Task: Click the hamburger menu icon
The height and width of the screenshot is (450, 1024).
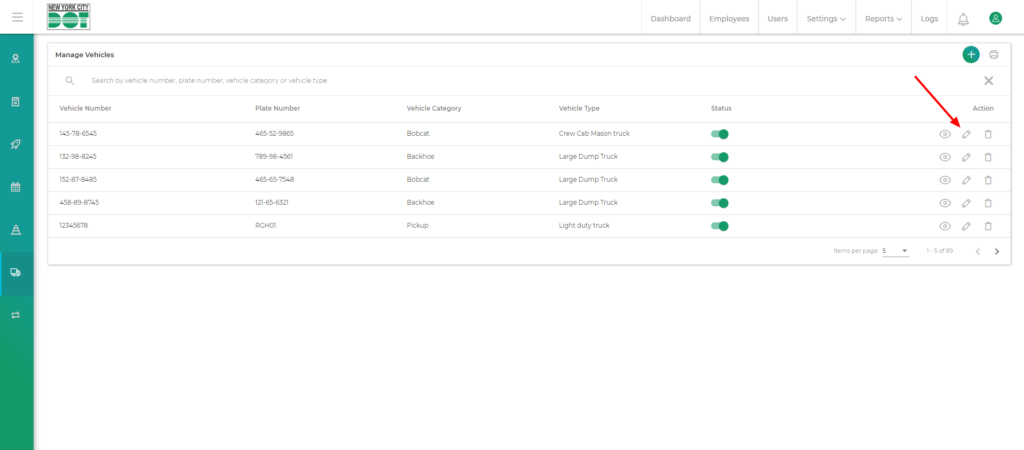Action: tap(17, 17)
